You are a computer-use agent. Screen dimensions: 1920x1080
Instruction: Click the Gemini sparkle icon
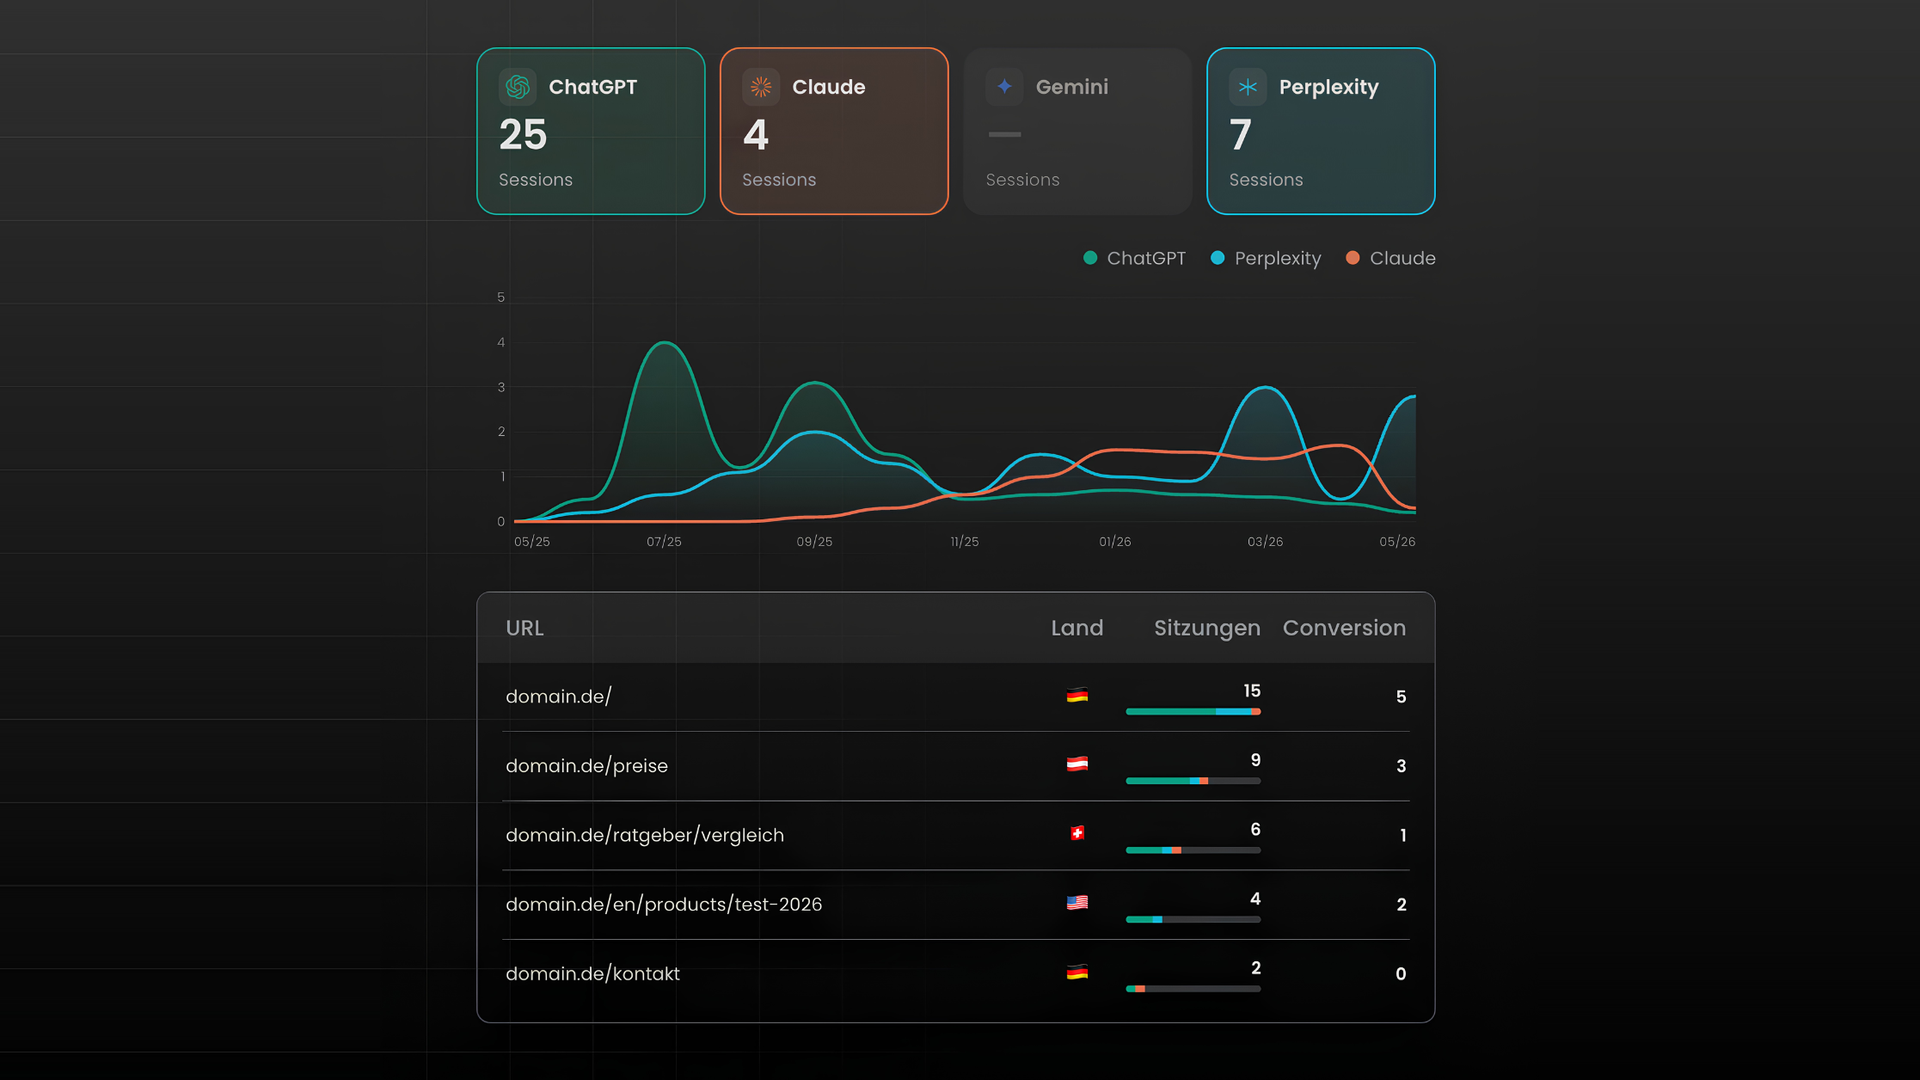[x=1004, y=87]
